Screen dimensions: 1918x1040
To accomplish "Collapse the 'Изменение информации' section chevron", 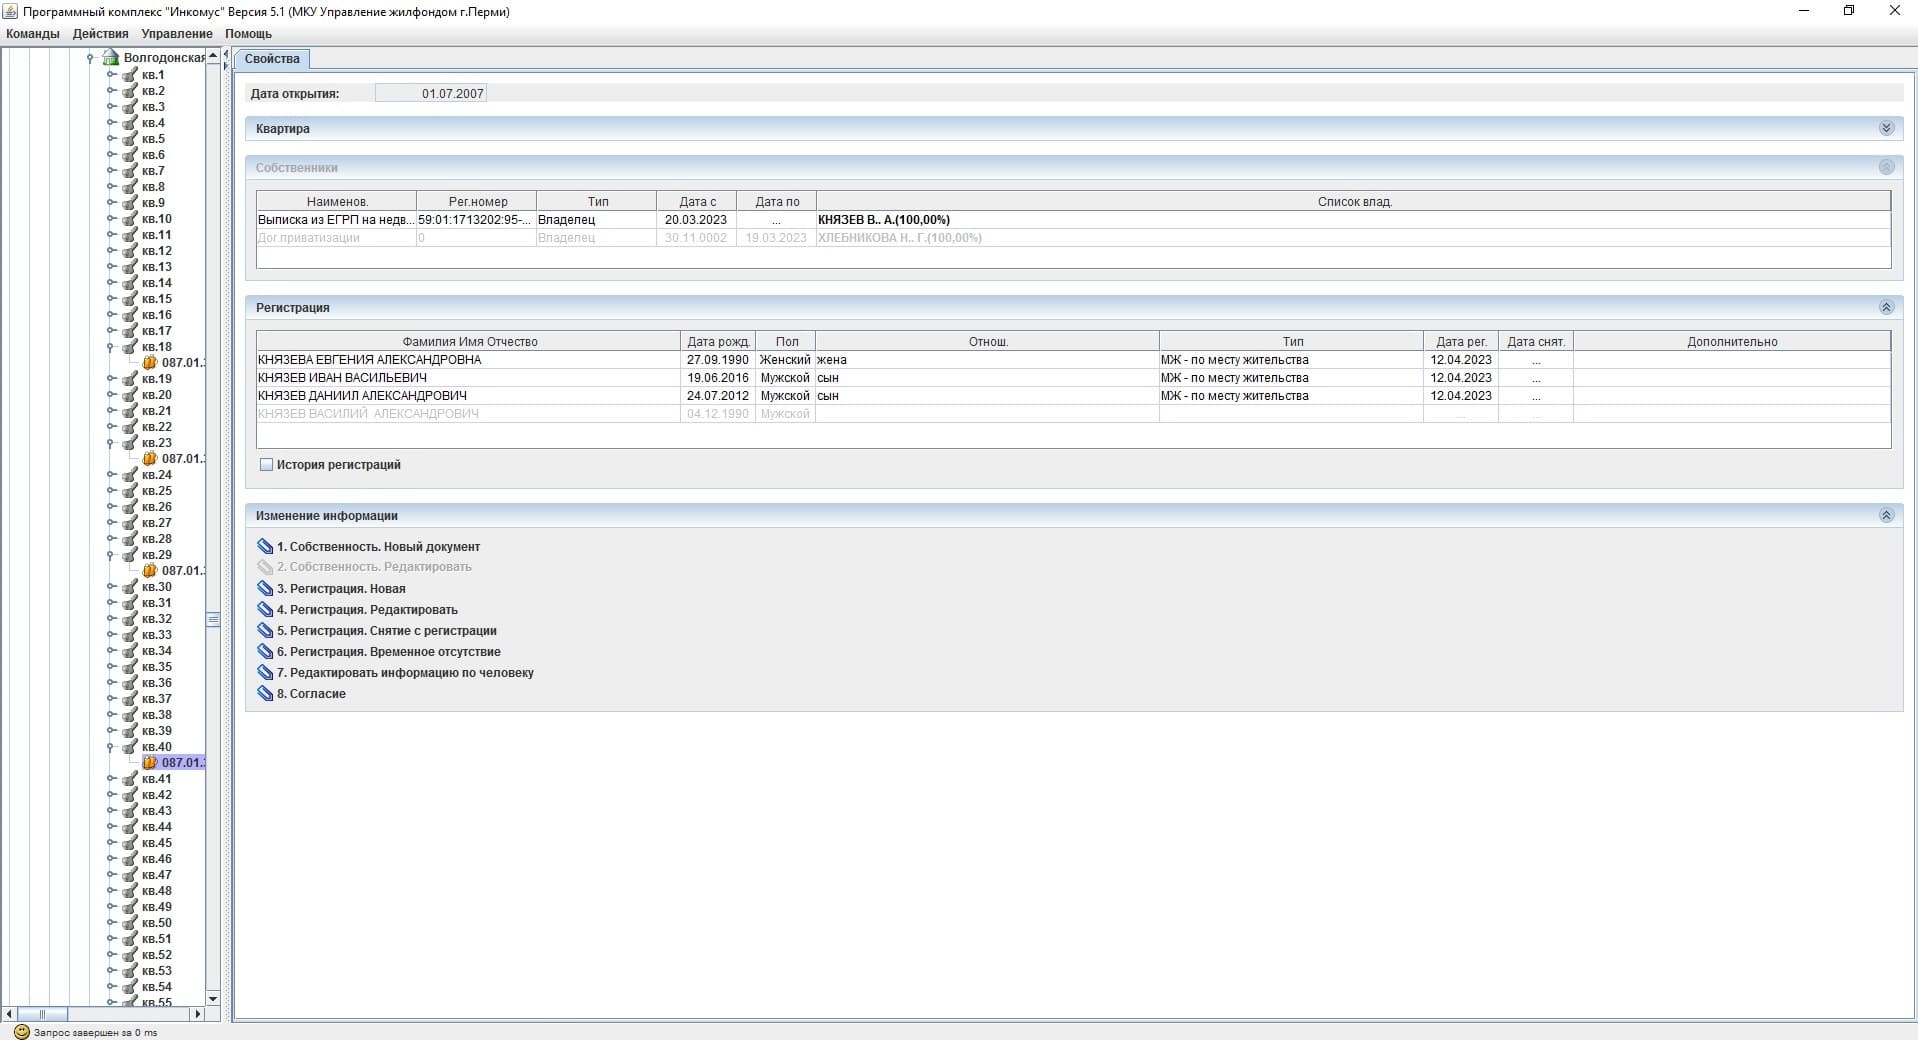I will (x=1886, y=515).
